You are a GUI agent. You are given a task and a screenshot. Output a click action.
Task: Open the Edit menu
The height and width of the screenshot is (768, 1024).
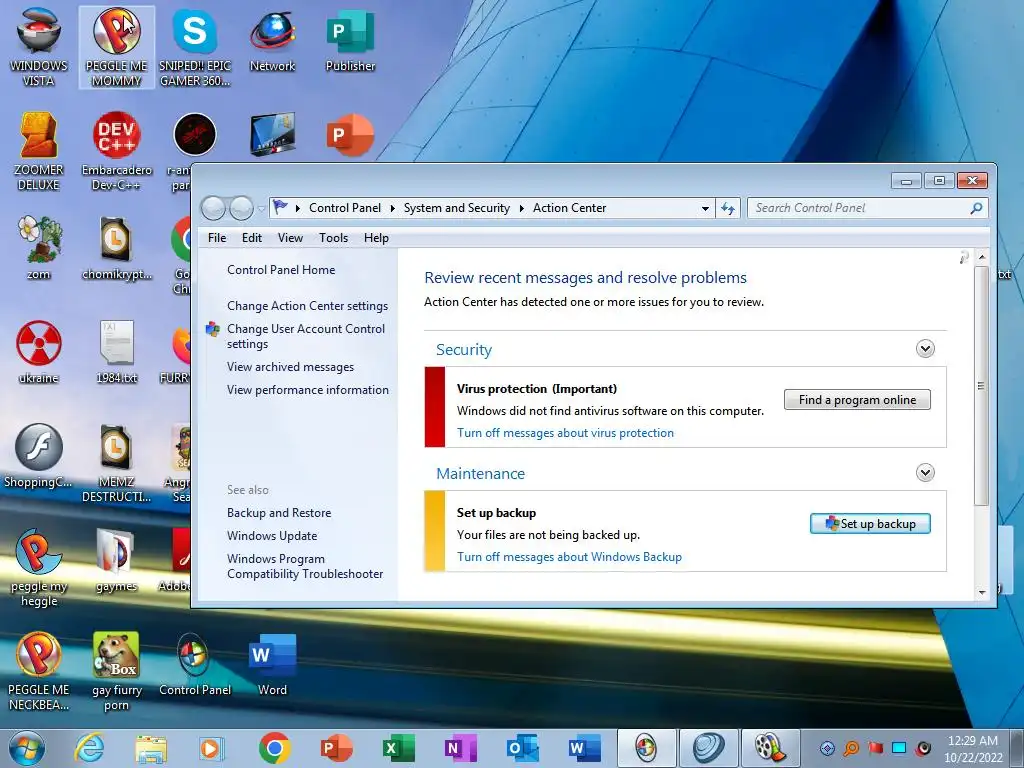[251, 238]
